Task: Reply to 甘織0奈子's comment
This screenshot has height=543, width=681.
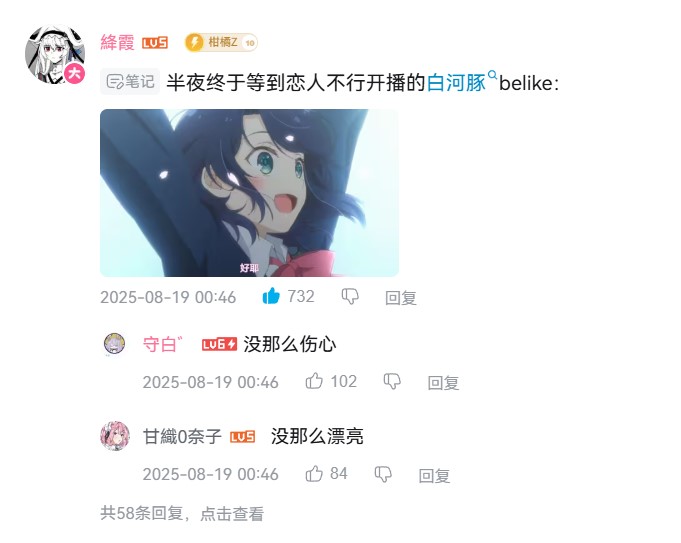Action: point(434,476)
